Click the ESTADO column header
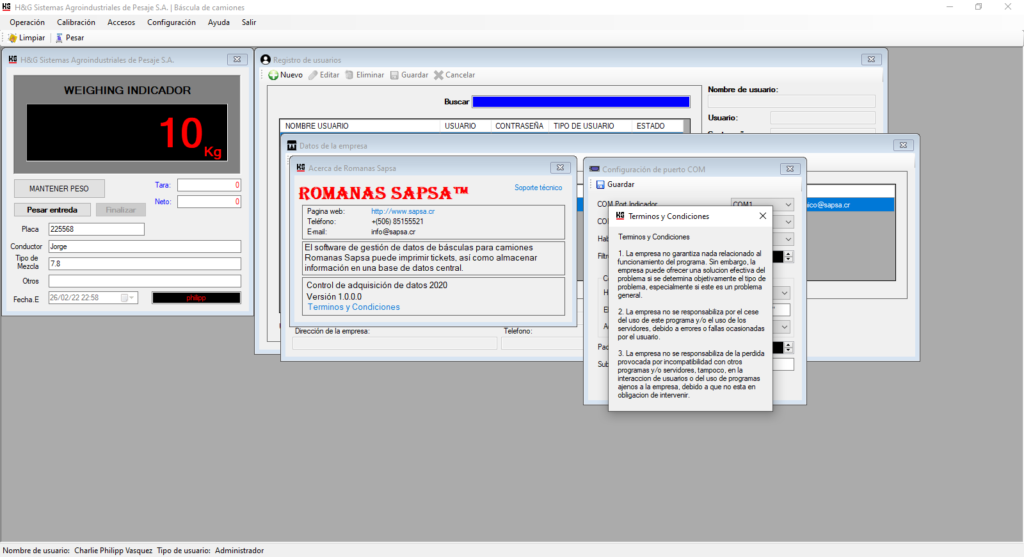The width and height of the screenshot is (1024, 557). (650, 126)
